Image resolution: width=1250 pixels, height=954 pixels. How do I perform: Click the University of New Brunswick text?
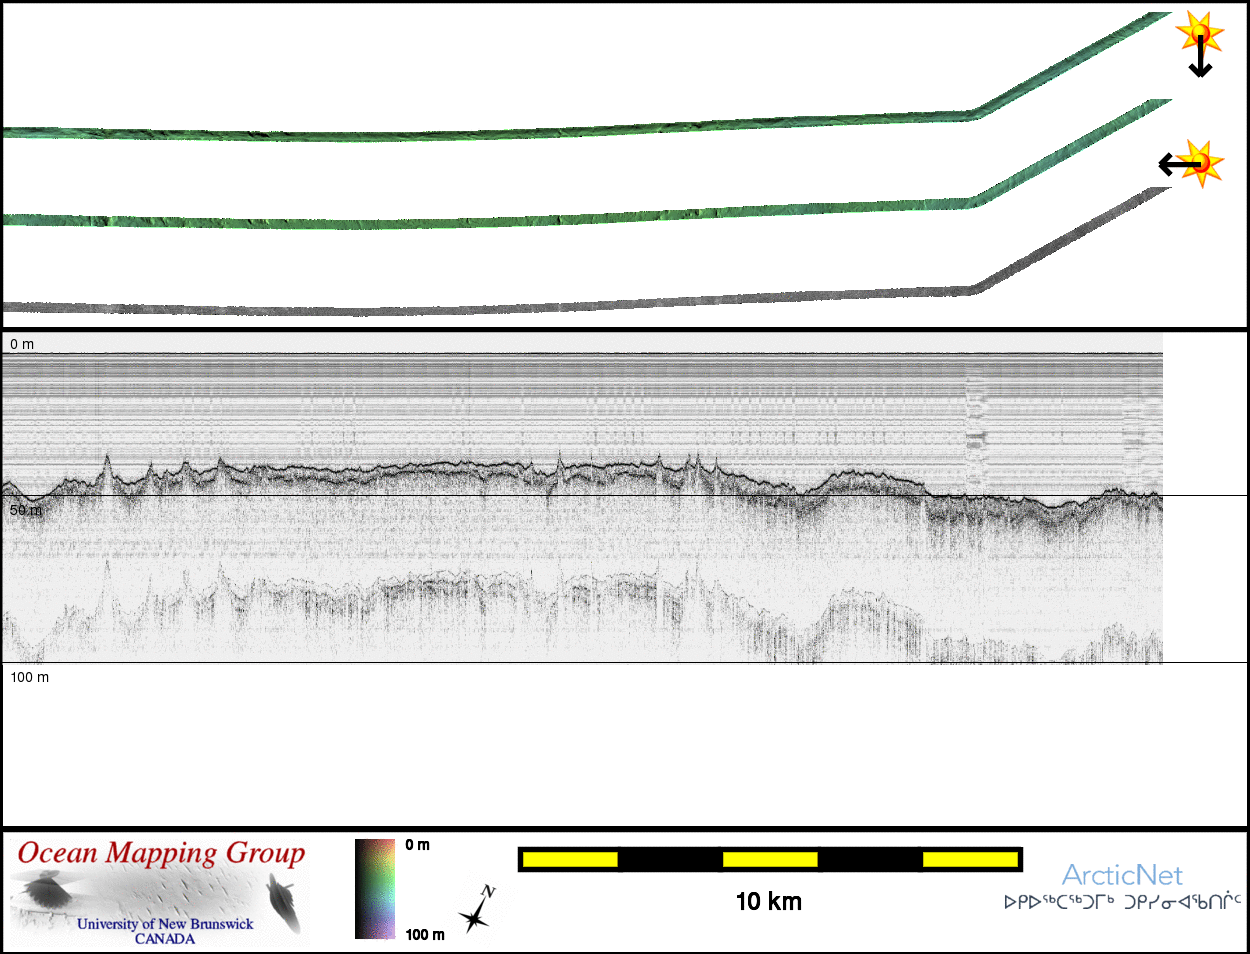(x=165, y=924)
